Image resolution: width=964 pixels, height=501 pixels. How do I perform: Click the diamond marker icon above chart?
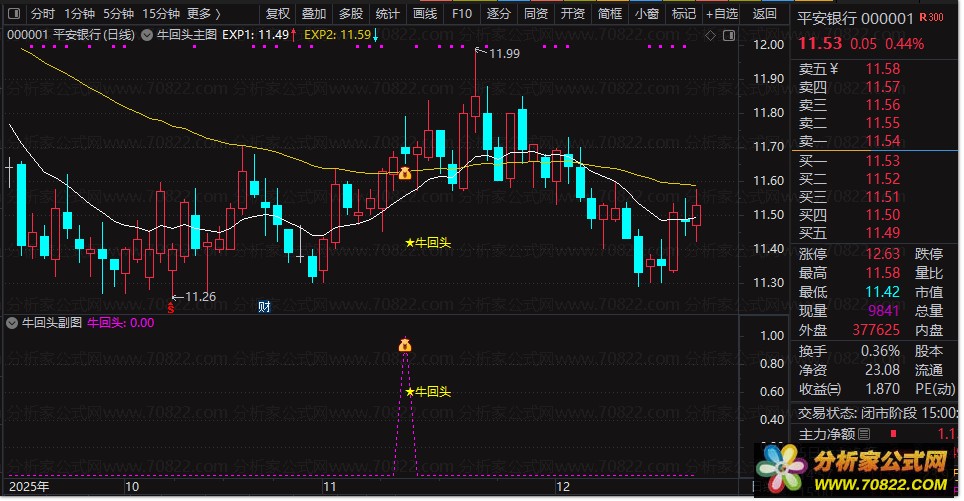pos(710,36)
